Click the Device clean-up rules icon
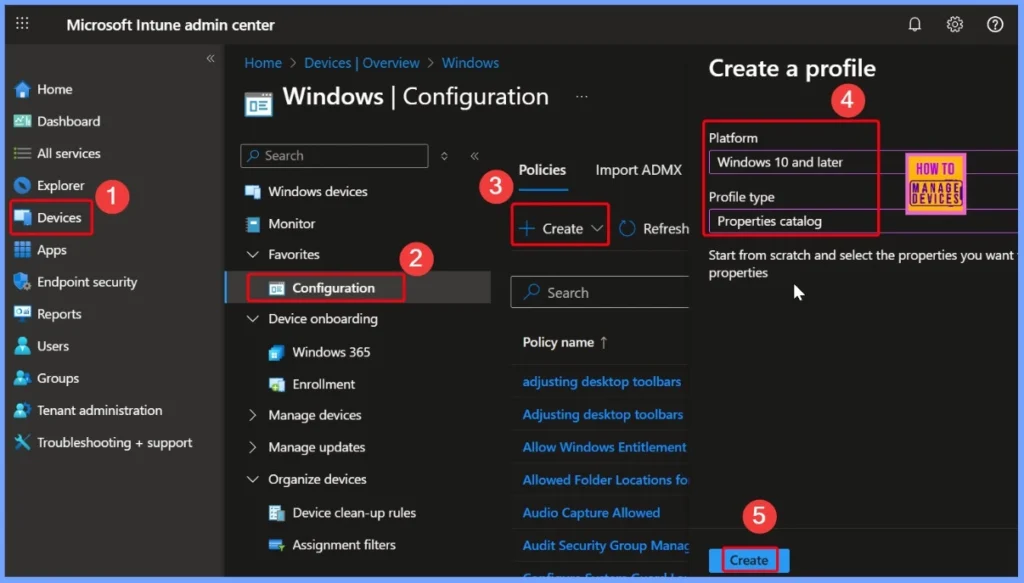This screenshot has height=583, width=1024. pos(276,513)
